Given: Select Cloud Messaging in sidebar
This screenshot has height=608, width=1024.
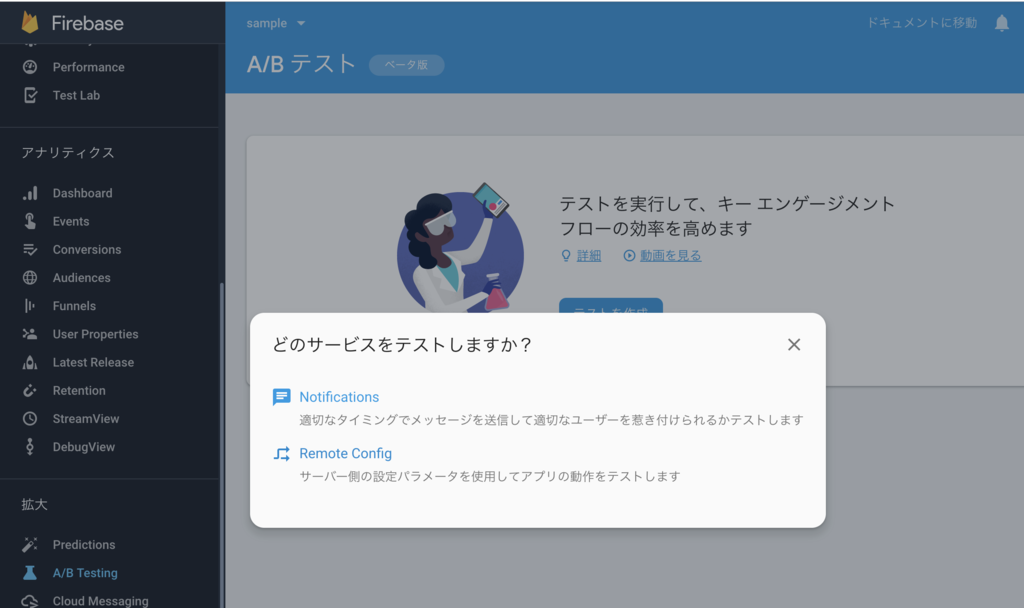Looking at the screenshot, I should click(x=101, y=601).
